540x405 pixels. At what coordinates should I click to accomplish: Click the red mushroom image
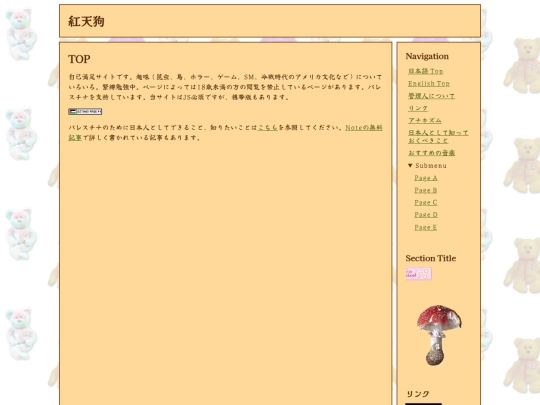point(439,335)
